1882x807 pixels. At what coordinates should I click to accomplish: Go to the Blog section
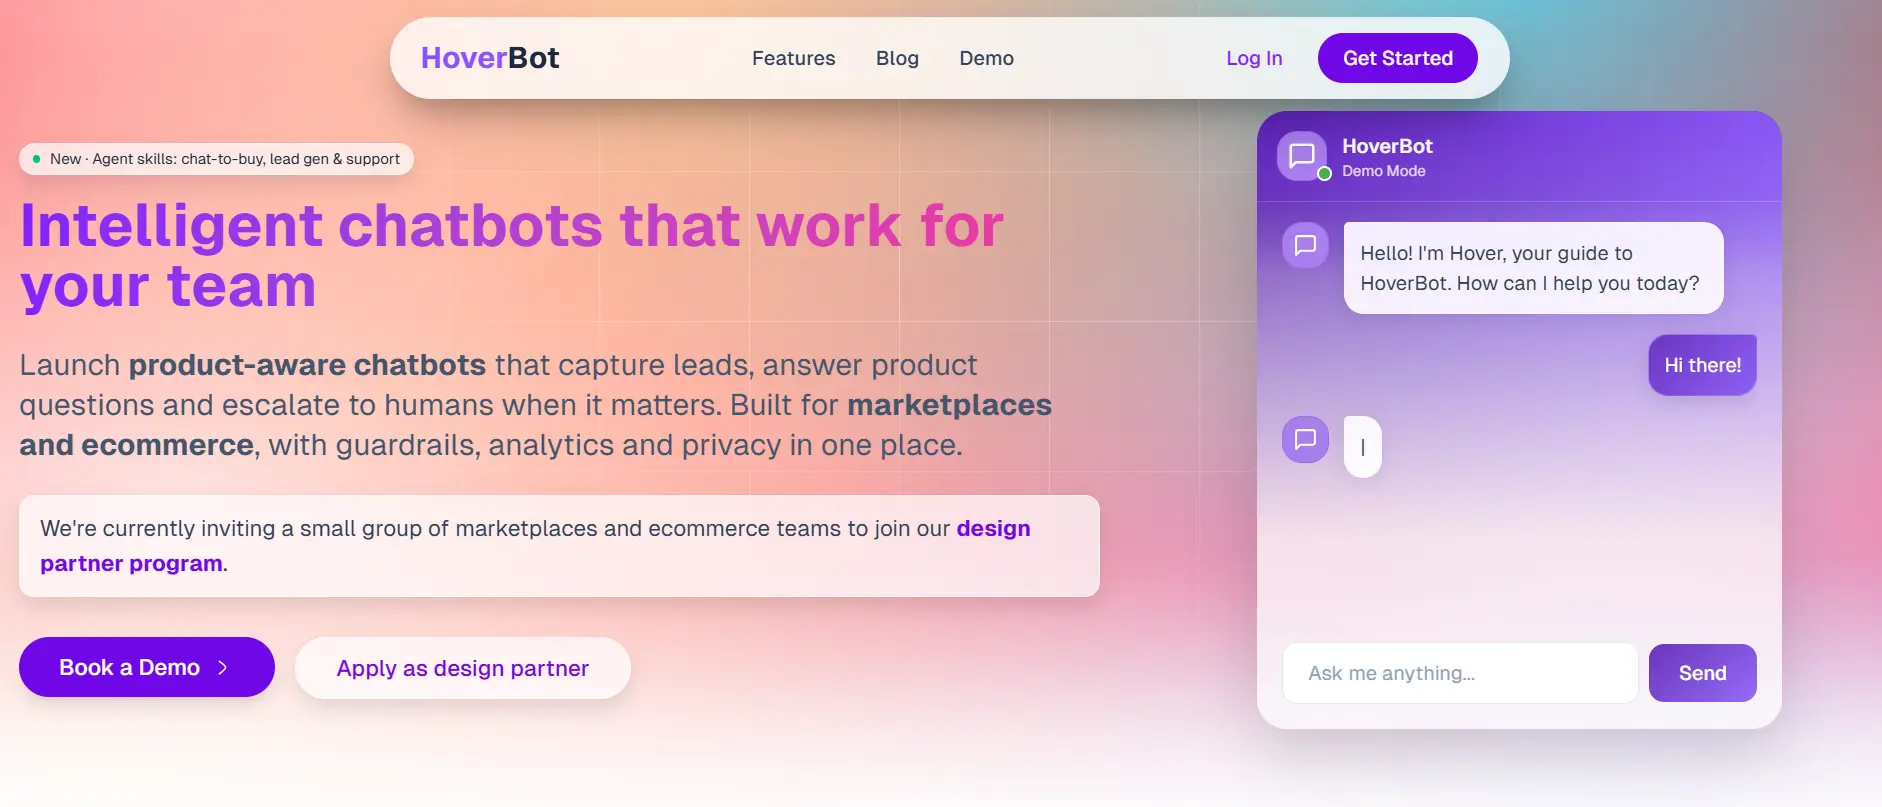click(897, 58)
